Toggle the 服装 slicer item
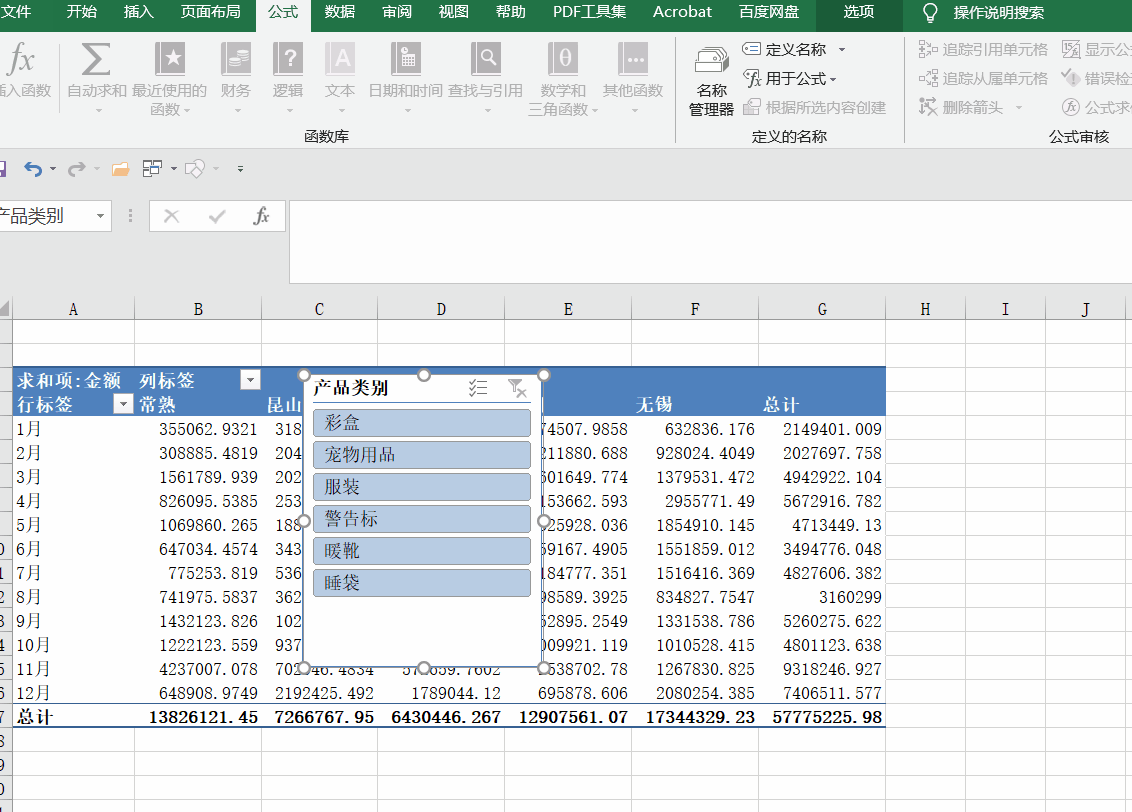The width and height of the screenshot is (1132, 812). 422,487
